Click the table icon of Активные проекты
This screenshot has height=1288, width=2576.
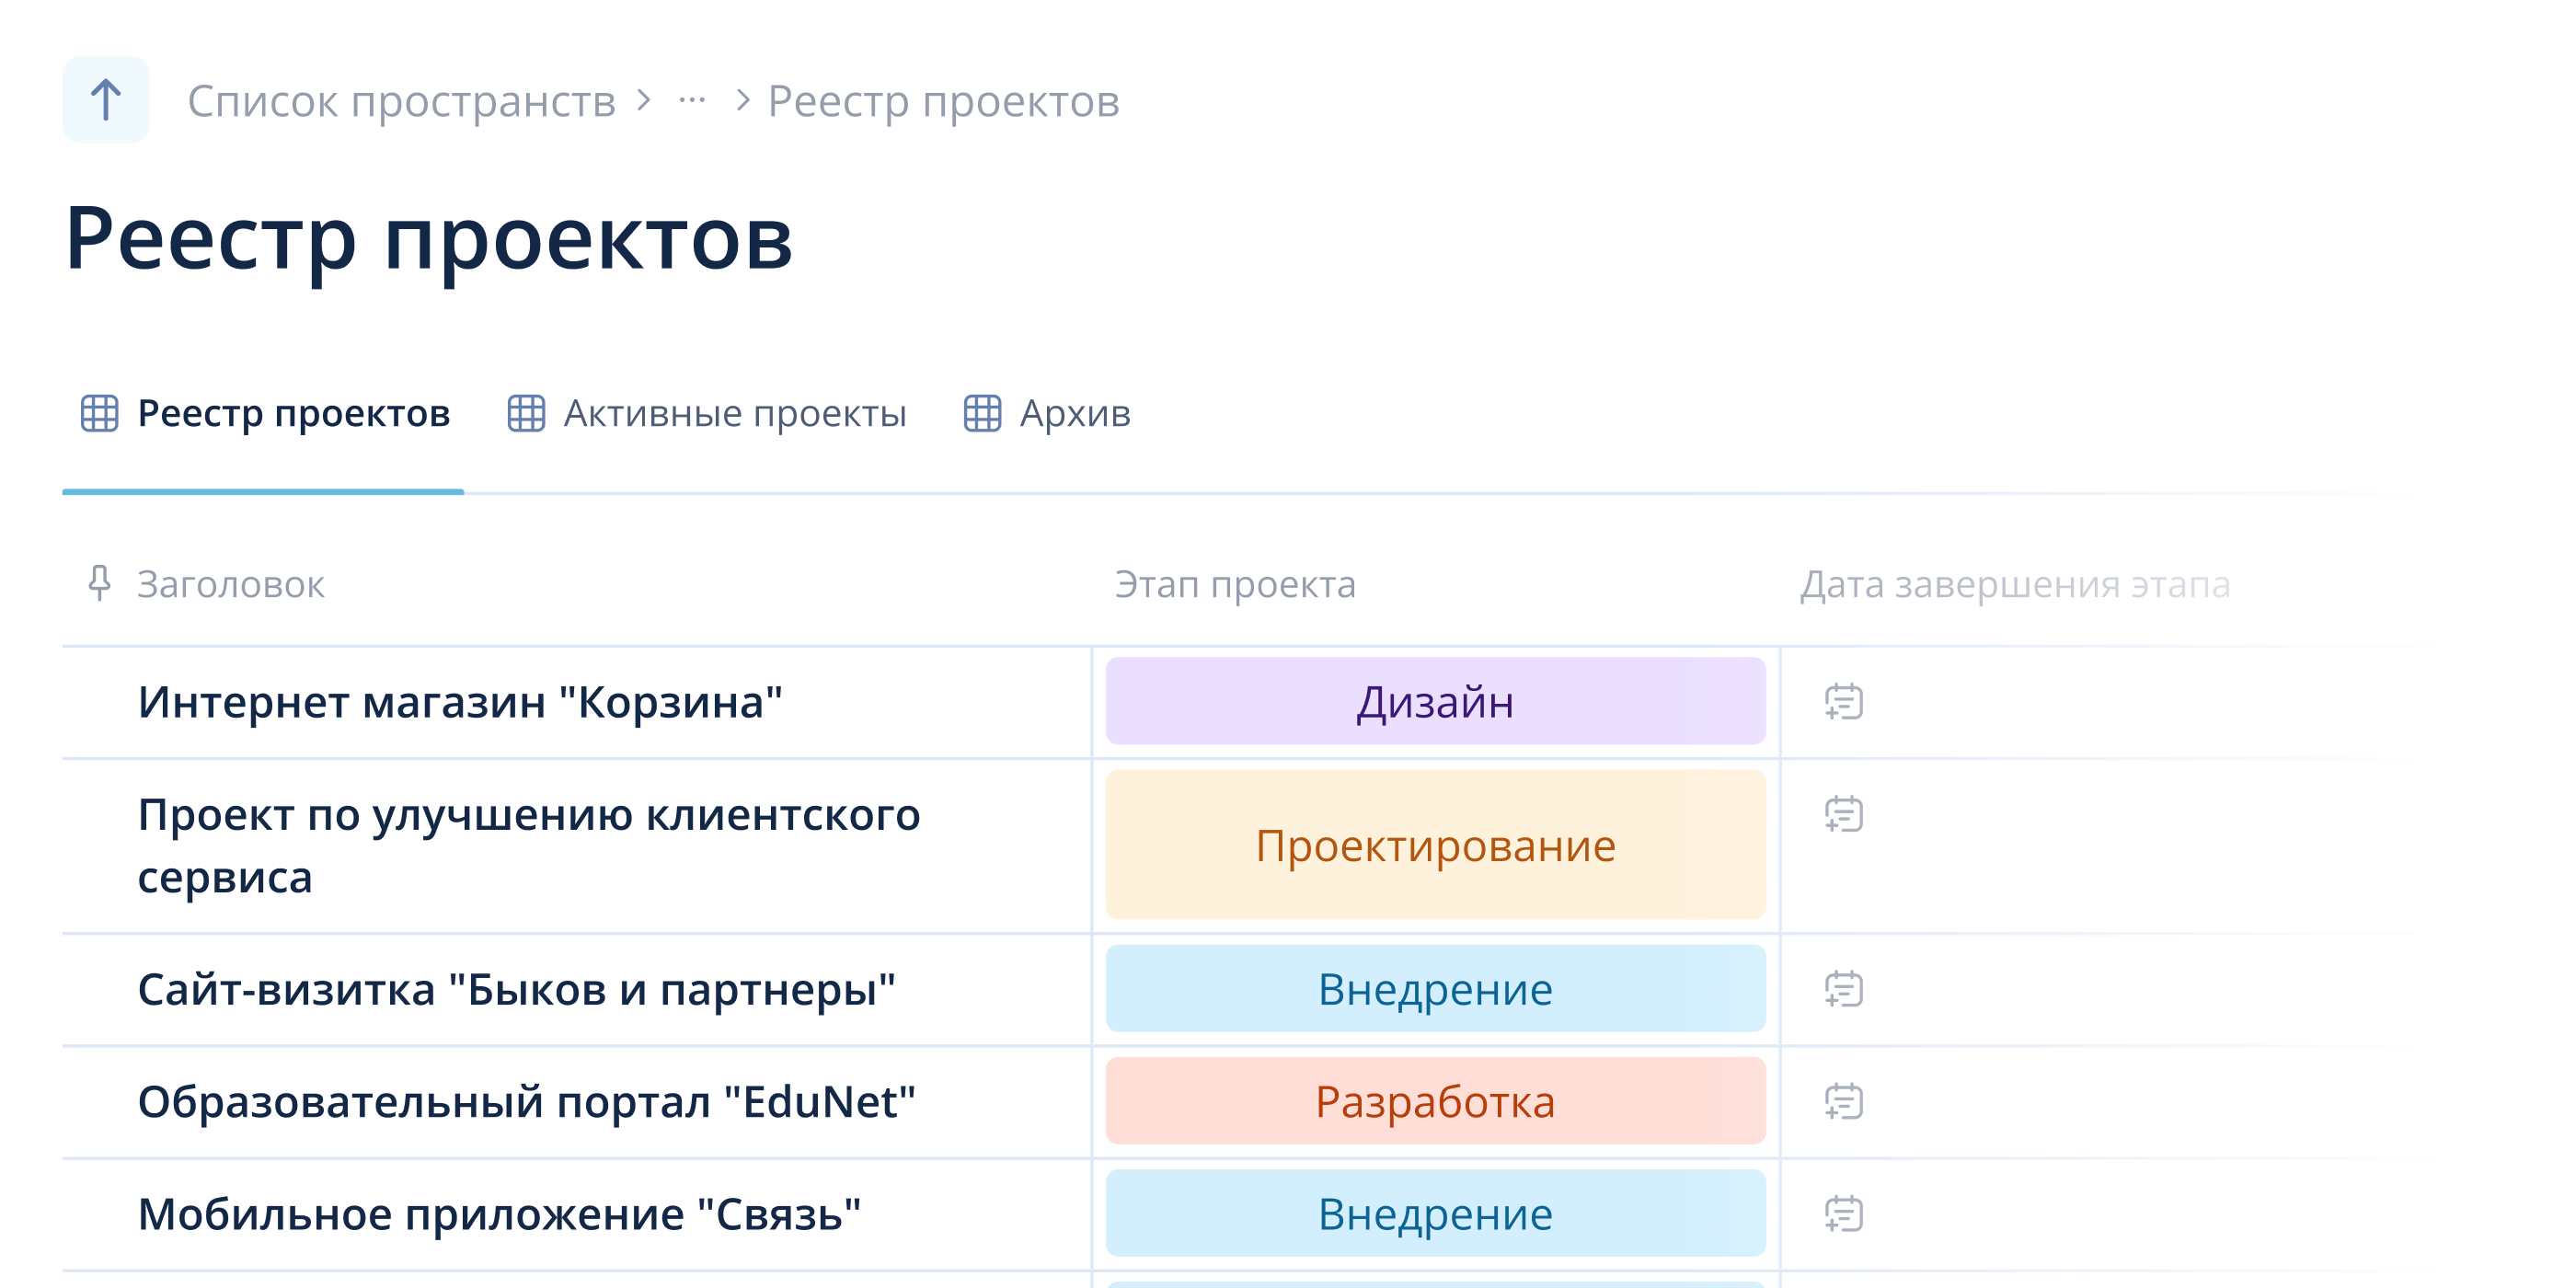pos(526,413)
